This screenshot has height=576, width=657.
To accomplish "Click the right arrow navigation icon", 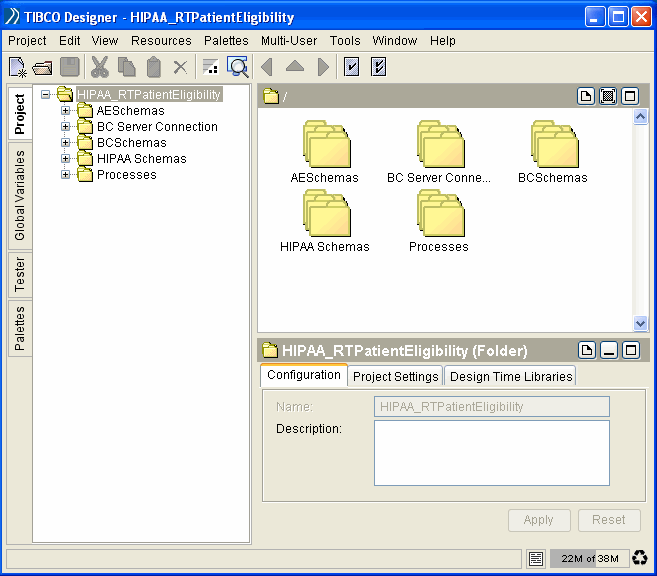I will click(x=323, y=67).
